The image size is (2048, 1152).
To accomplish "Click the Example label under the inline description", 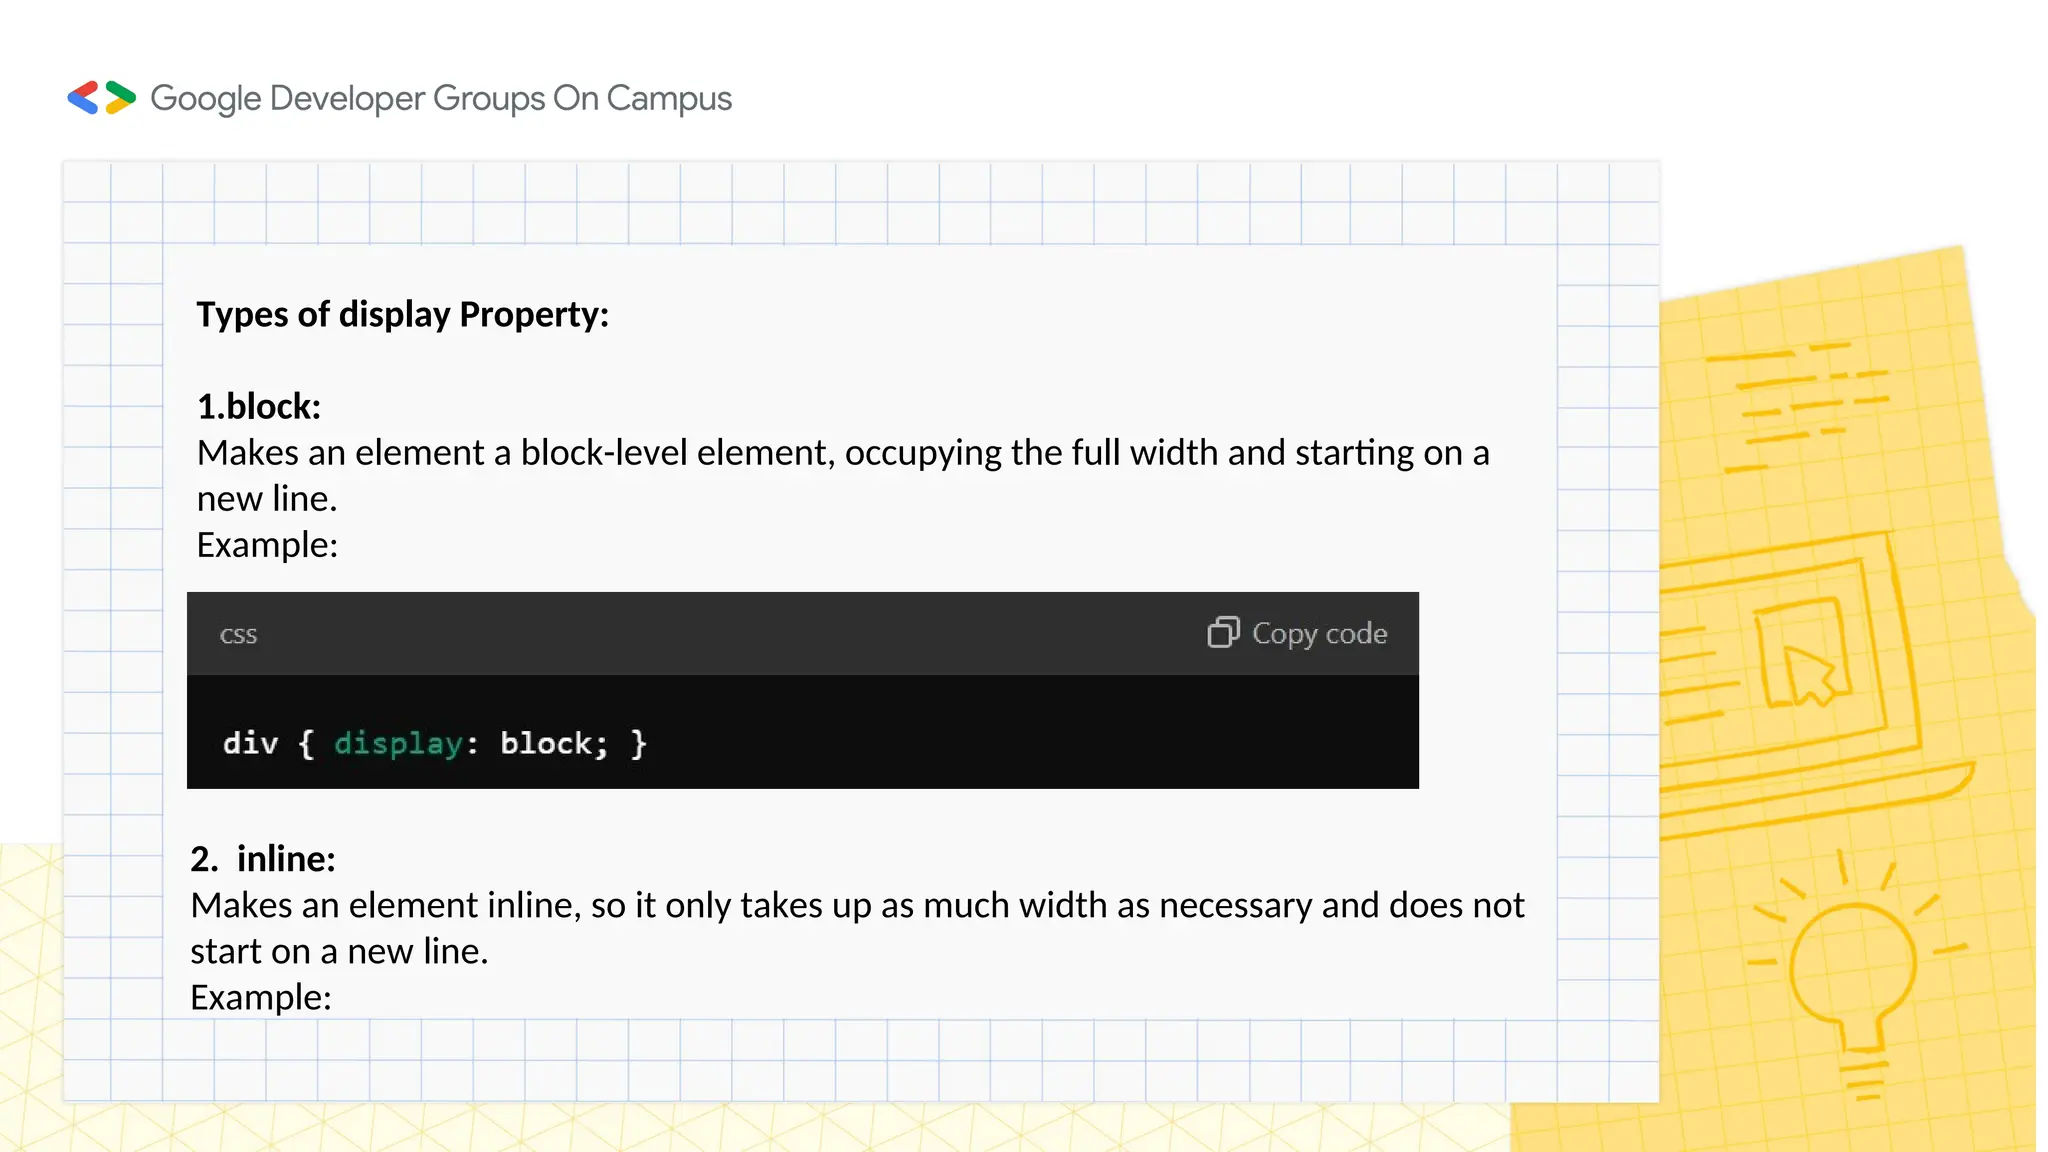I will 261,997.
